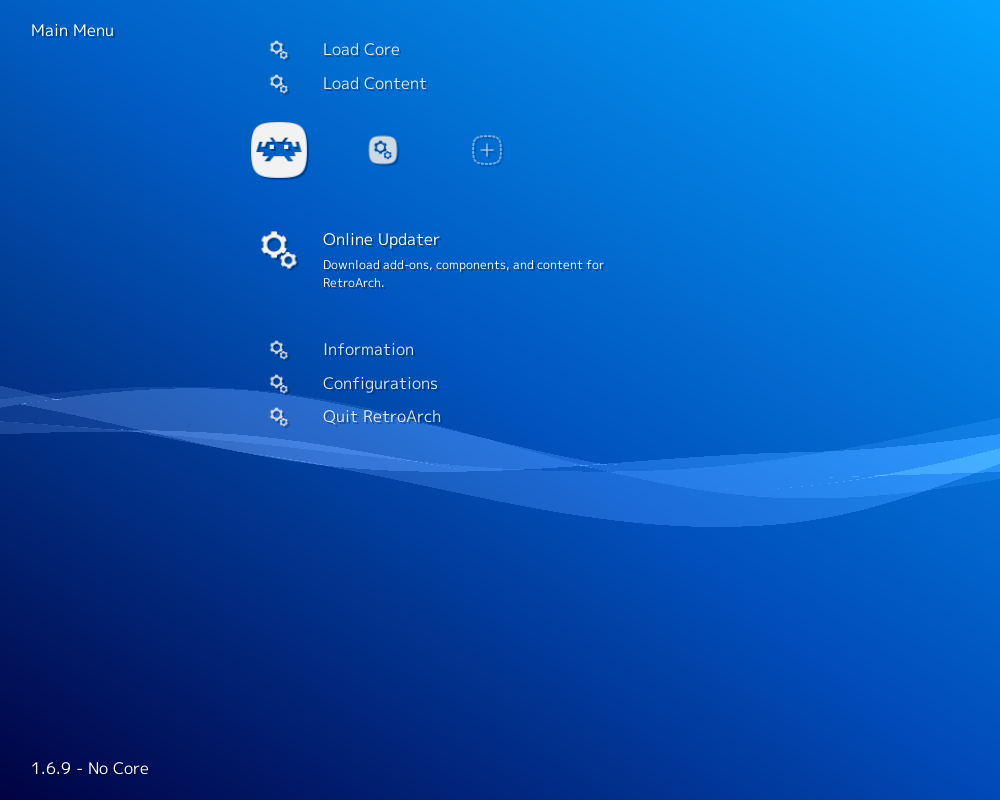The image size is (1000, 800).
Task: Open the Settings tab gear icon
Action: 383,151
